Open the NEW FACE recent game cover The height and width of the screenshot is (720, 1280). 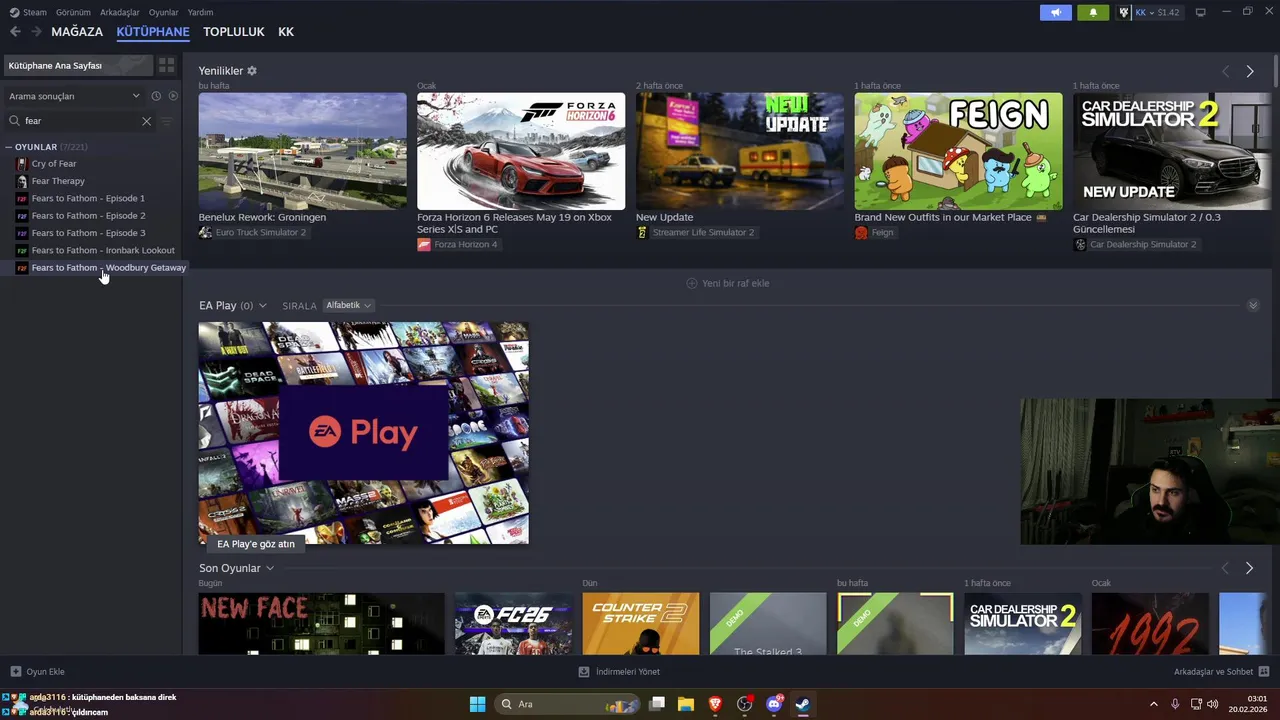(x=321, y=624)
